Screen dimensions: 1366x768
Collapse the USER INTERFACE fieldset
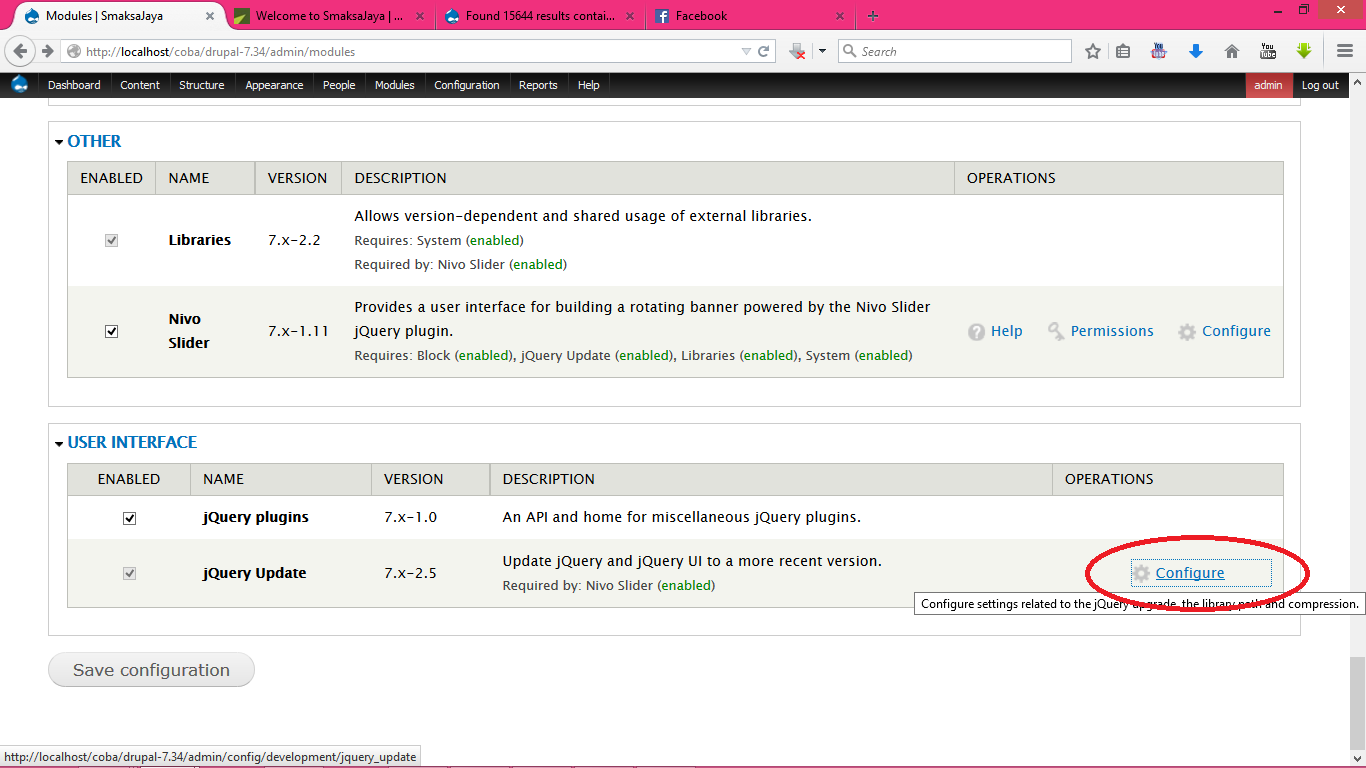(126, 442)
